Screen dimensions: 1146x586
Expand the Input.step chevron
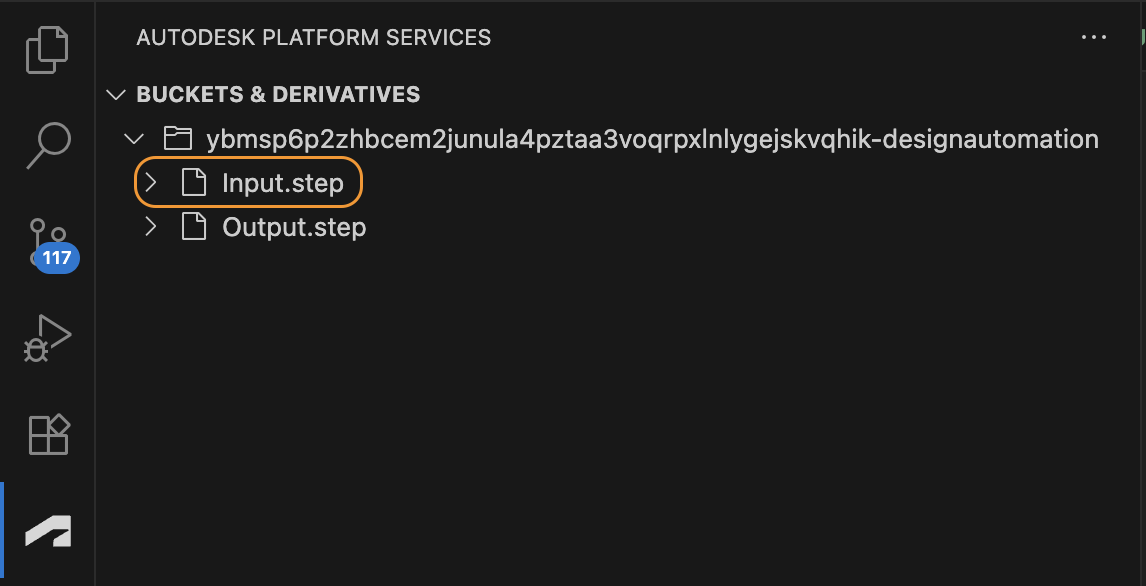(x=151, y=183)
